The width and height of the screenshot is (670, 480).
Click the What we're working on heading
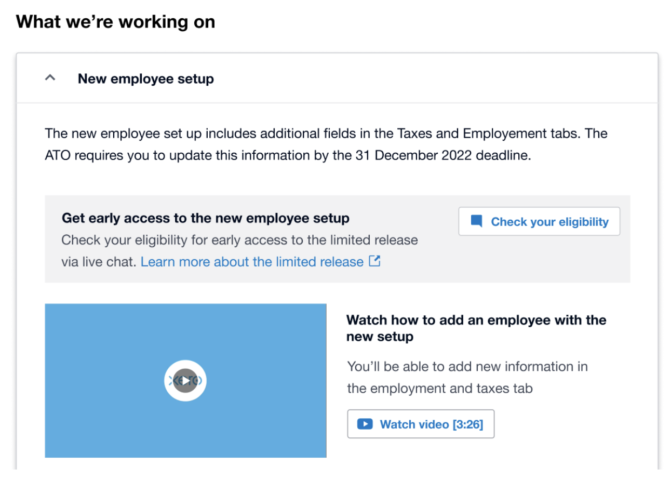click(x=115, y=22)
